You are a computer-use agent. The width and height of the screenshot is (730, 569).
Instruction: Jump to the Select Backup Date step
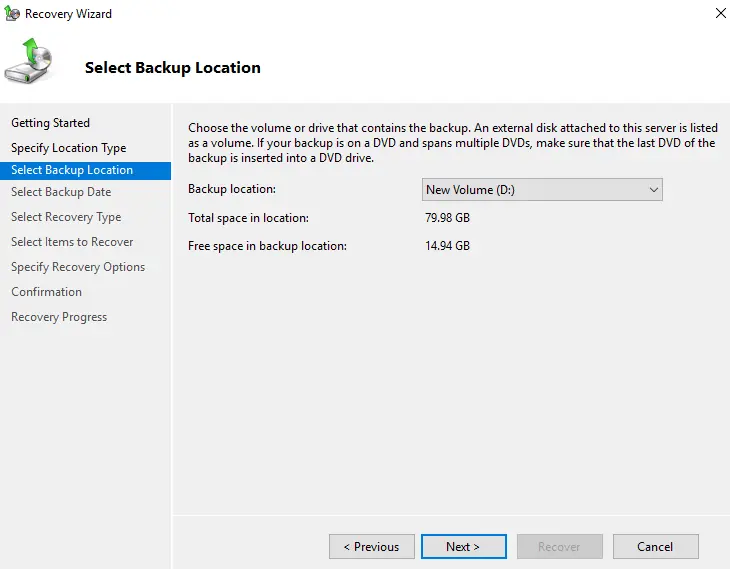pyautogui.click(x=61, y=192)
